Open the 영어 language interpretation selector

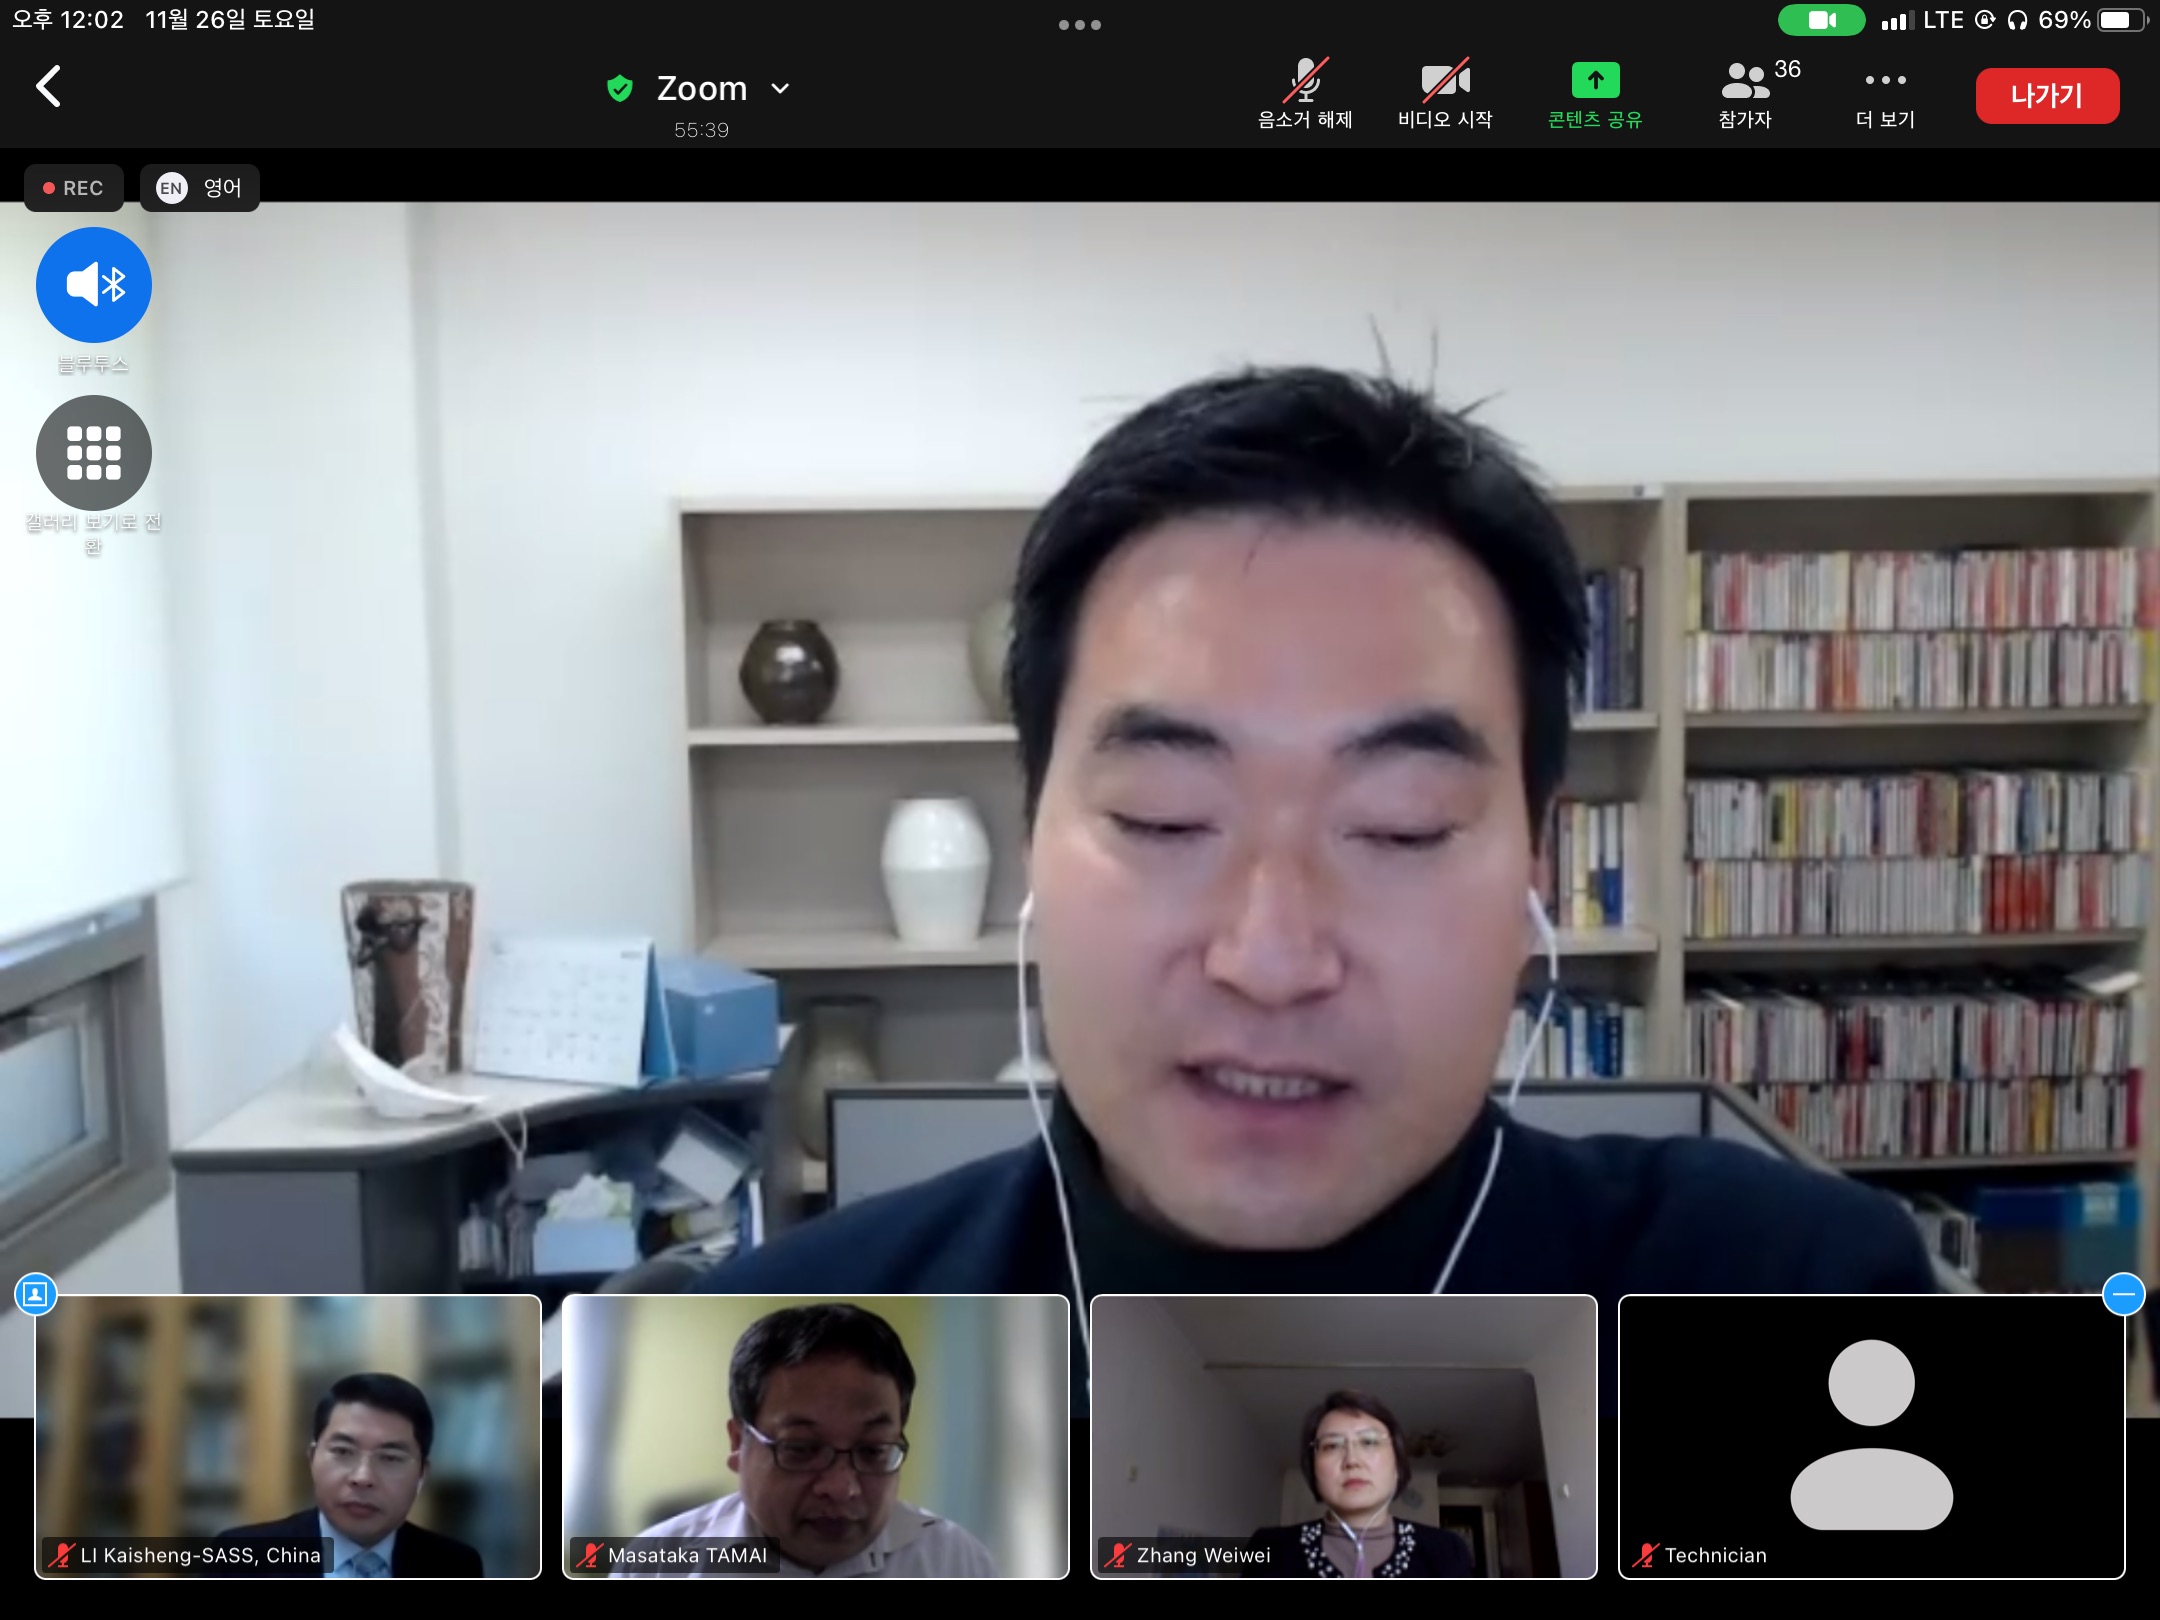pos(200,188)
